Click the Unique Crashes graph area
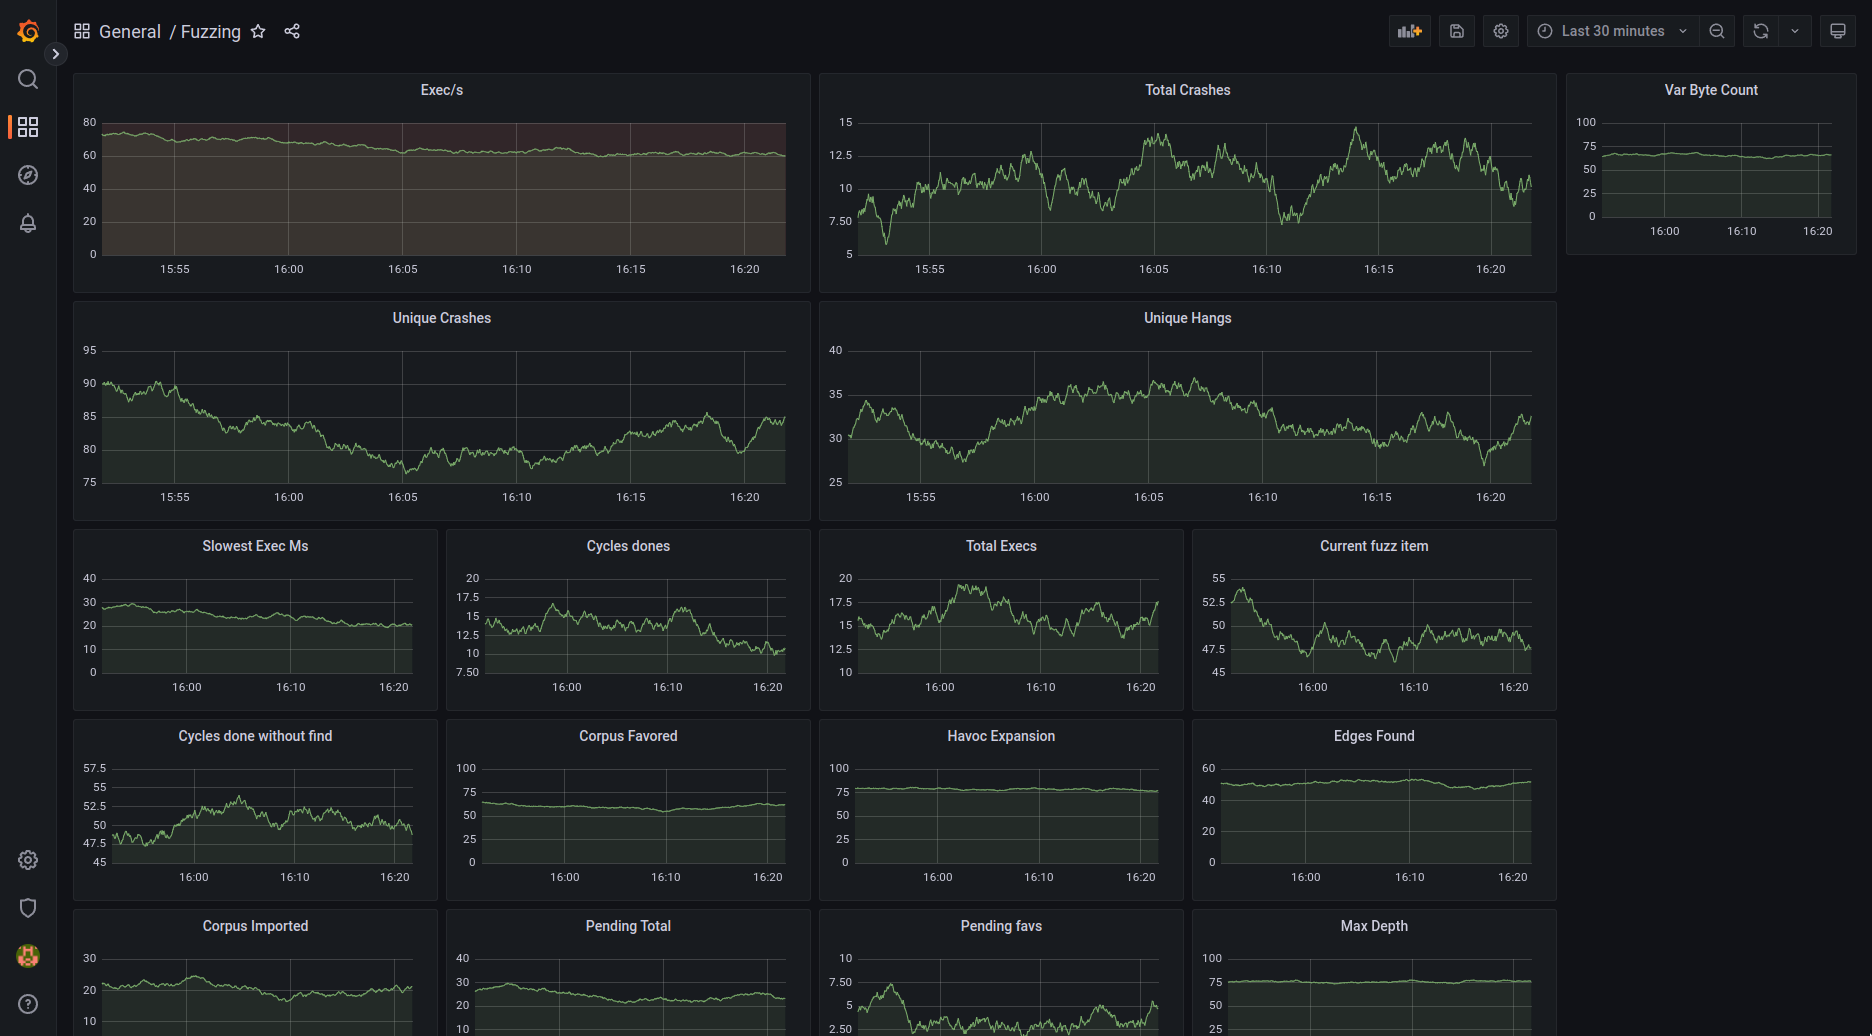 [x=443, y=417]
